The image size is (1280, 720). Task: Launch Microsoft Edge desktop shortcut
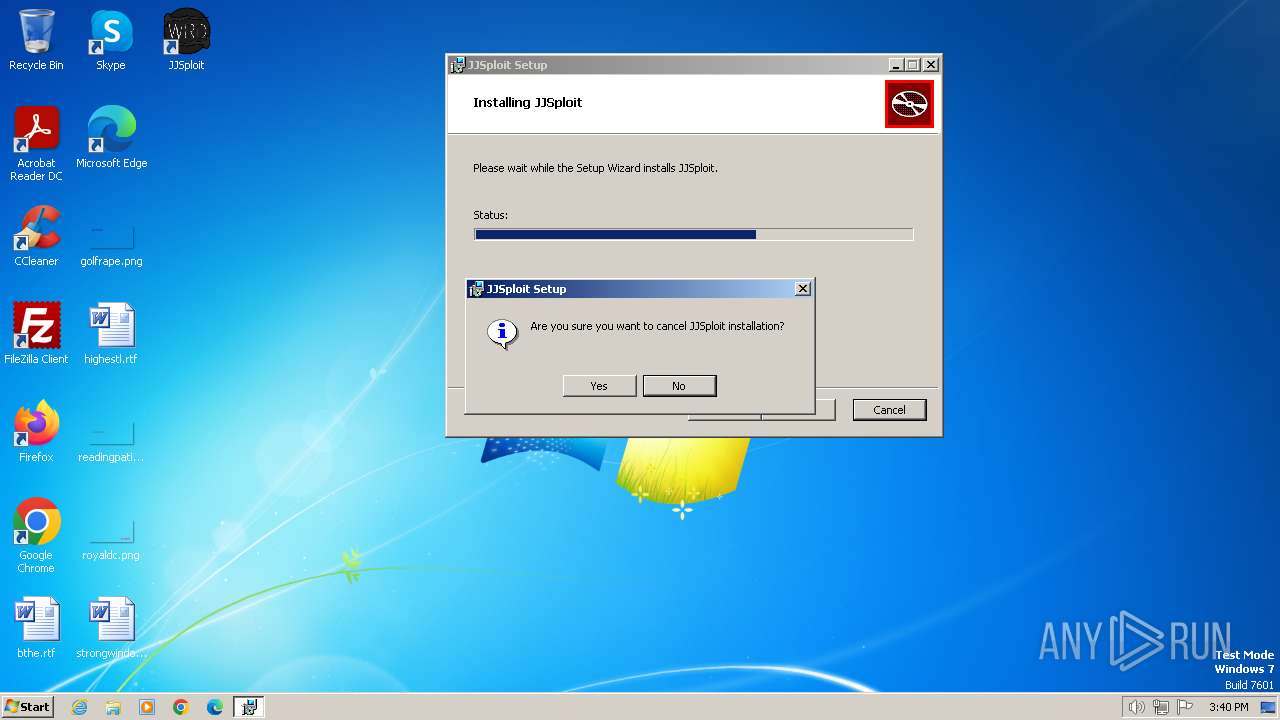tap(111, 138)
